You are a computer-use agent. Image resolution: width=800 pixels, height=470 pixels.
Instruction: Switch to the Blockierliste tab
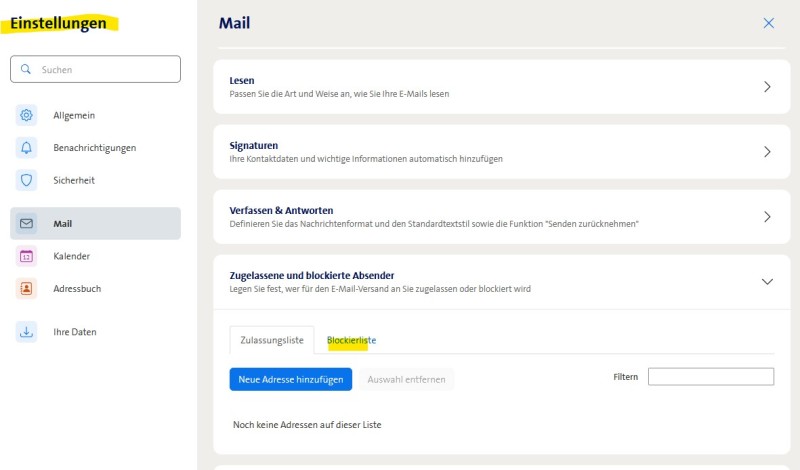coord(351,340)
